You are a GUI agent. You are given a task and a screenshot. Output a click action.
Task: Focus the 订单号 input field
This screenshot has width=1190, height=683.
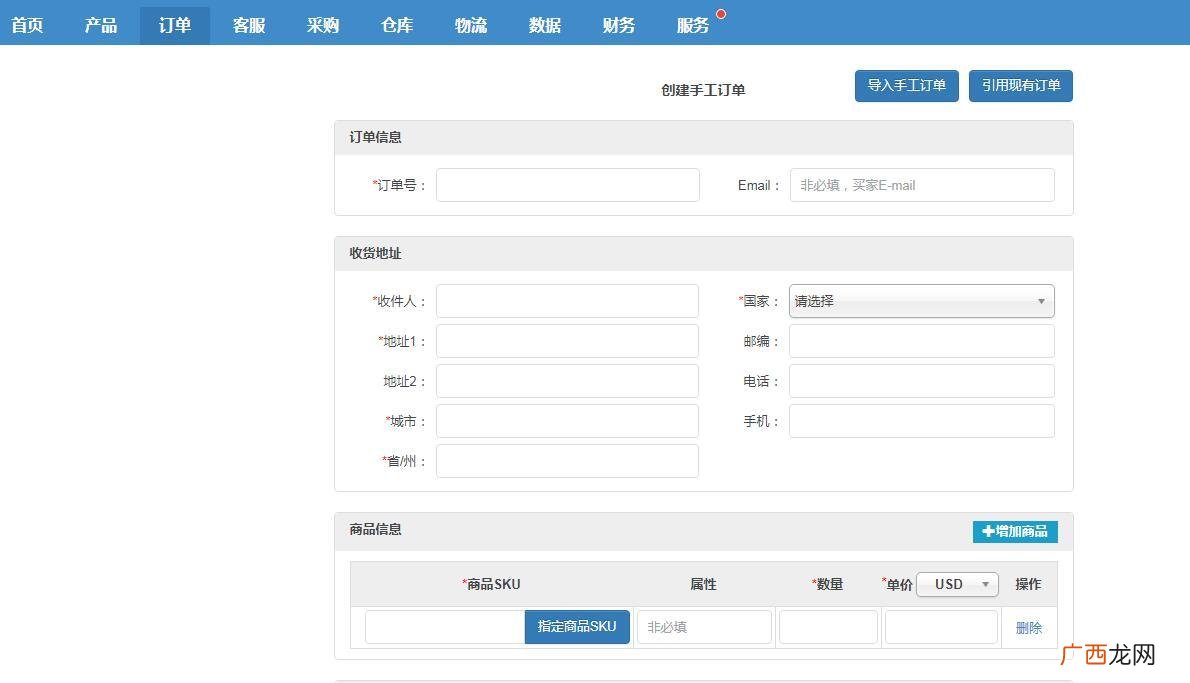coord(568,185)
